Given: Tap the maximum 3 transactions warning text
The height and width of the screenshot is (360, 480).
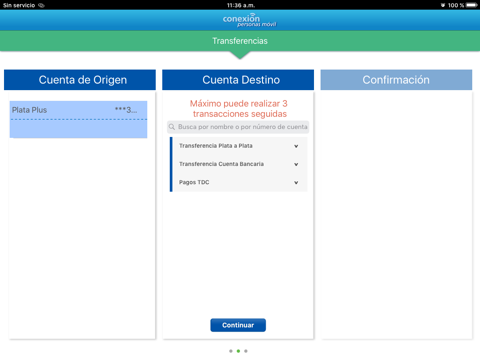Looking at the screenshot, I should click(239, 109).
